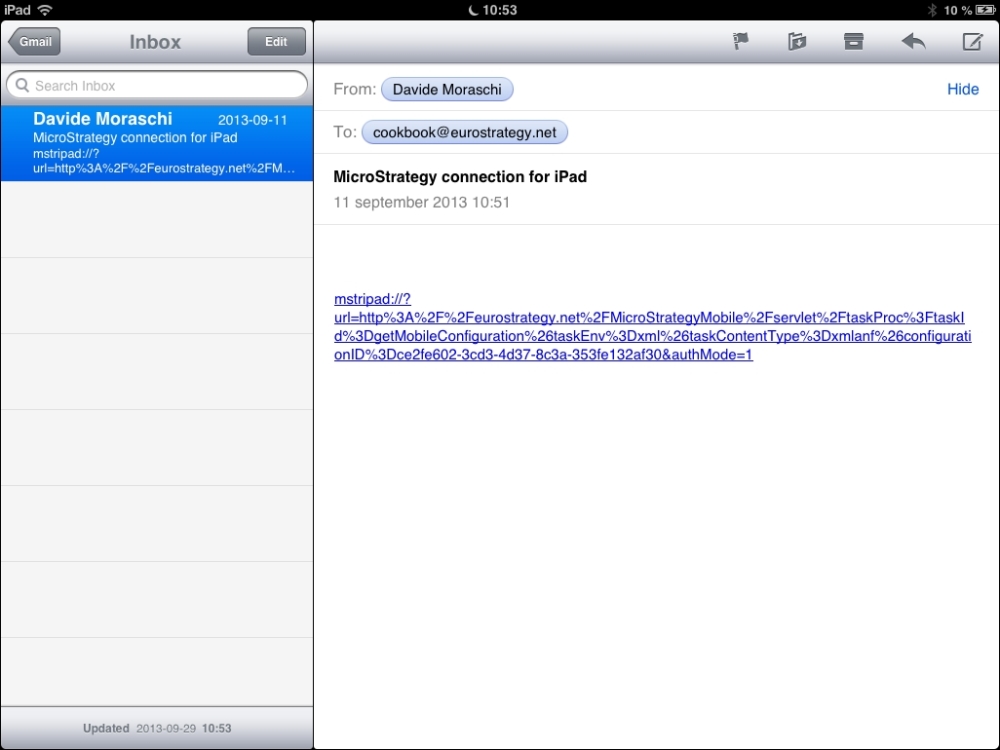Flag the open email

[740, 41]
